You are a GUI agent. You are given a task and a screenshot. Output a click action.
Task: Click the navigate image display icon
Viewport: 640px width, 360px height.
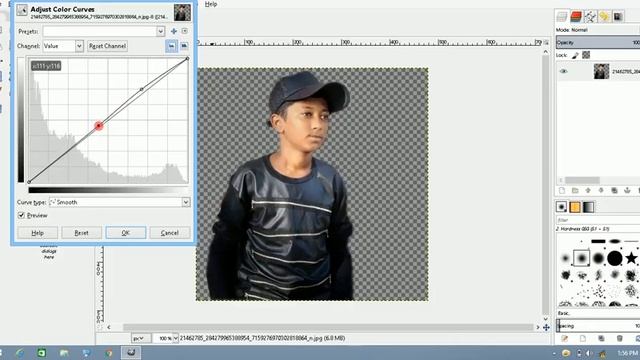pos(546,327)
